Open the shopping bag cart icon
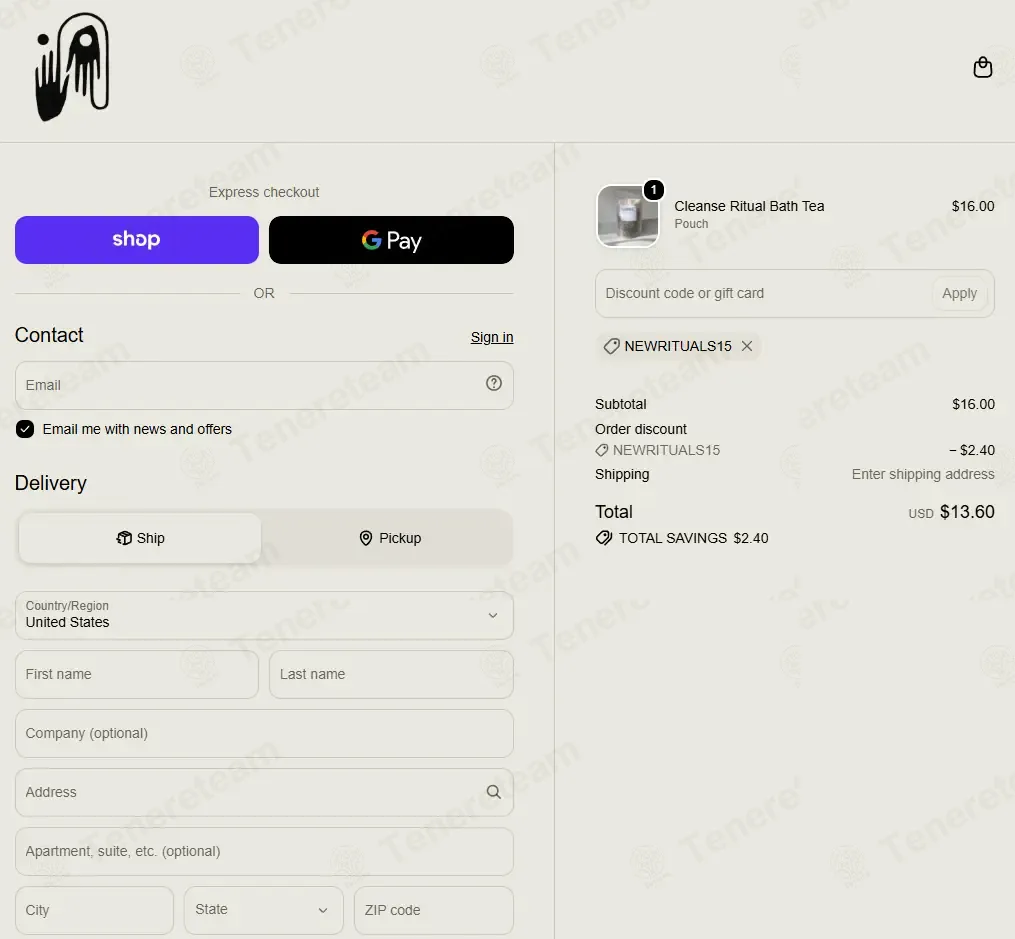1015x939 pixels. pyautogui.click(x=983, y=67)
